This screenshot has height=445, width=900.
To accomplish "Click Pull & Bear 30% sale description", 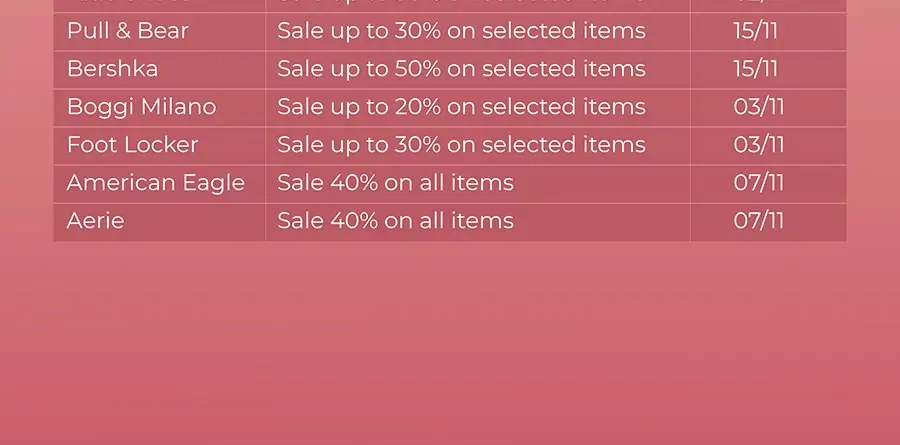I will 461,31.
